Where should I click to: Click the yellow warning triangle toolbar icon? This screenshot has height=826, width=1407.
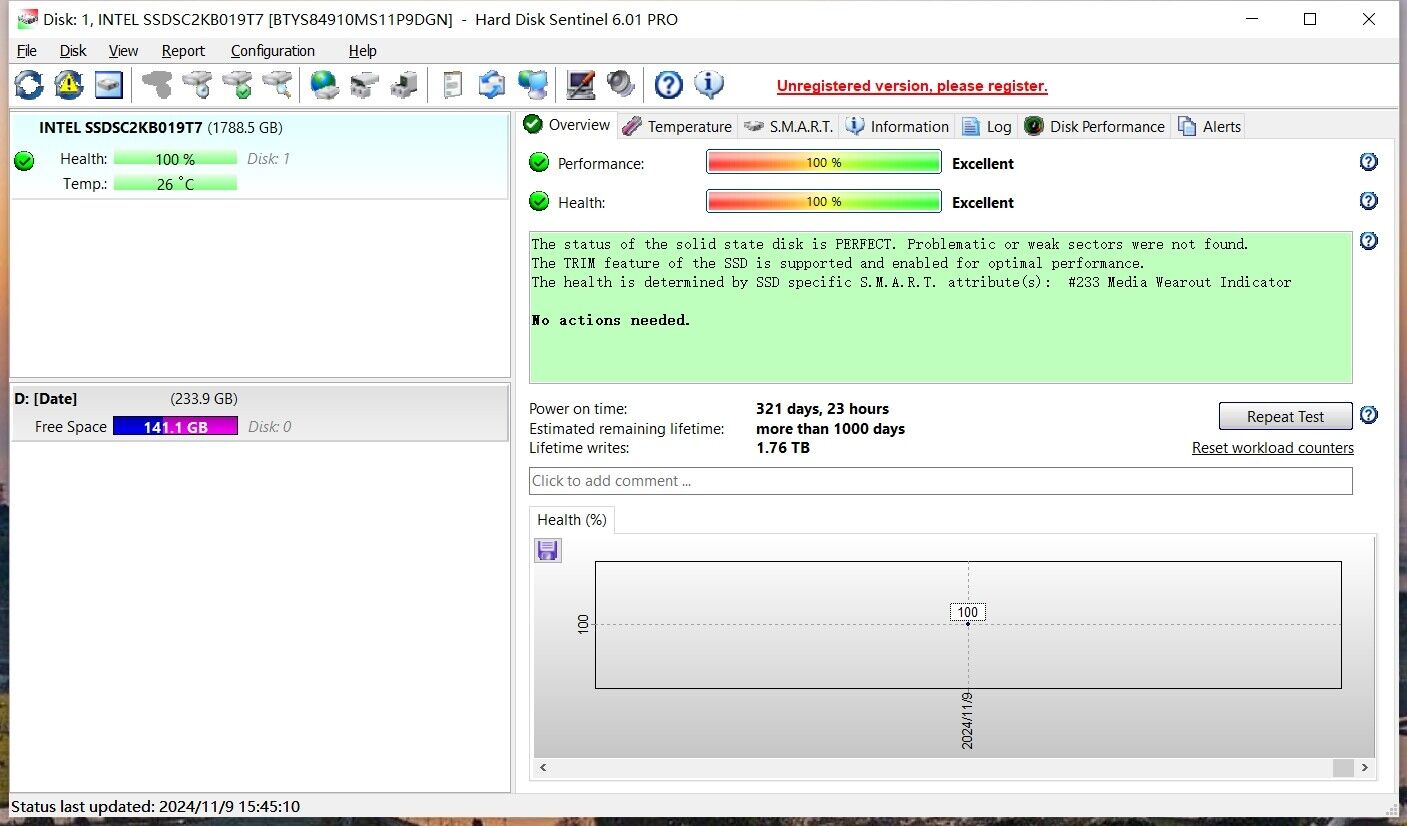(69, 85)
